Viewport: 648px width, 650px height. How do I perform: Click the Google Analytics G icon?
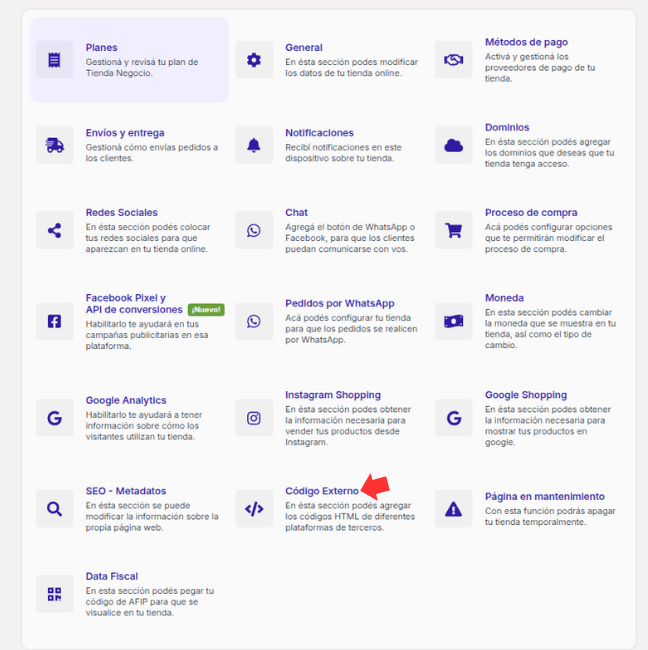(x=54, y=418)
